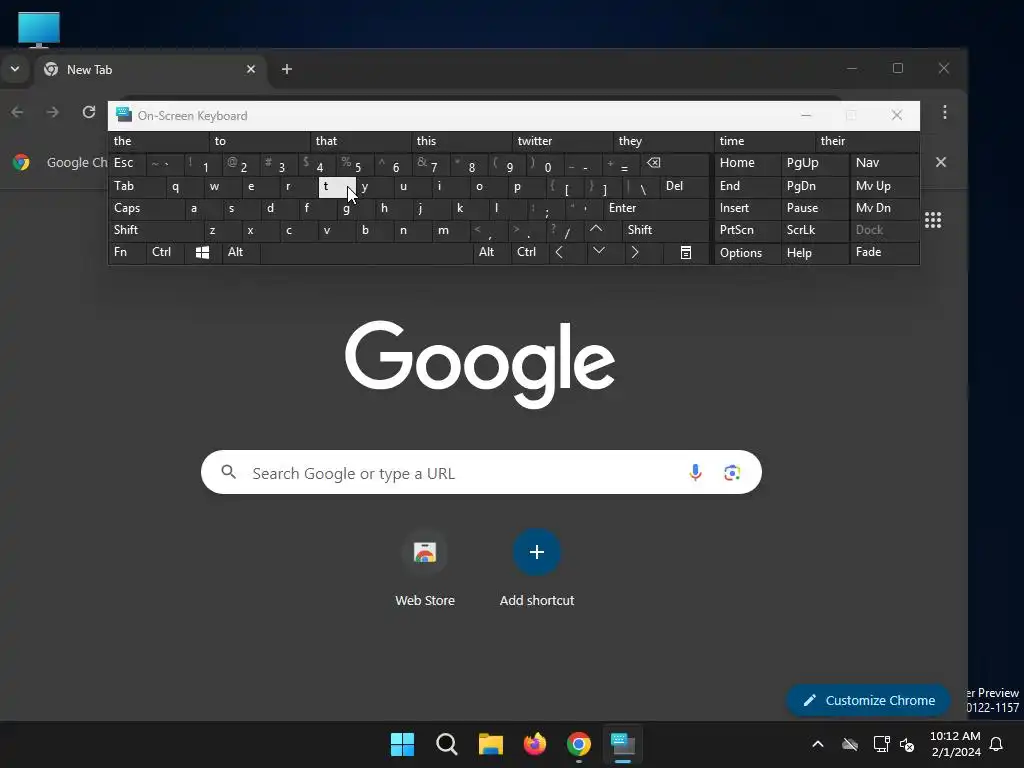Open taskbar Search

(447, 744)
